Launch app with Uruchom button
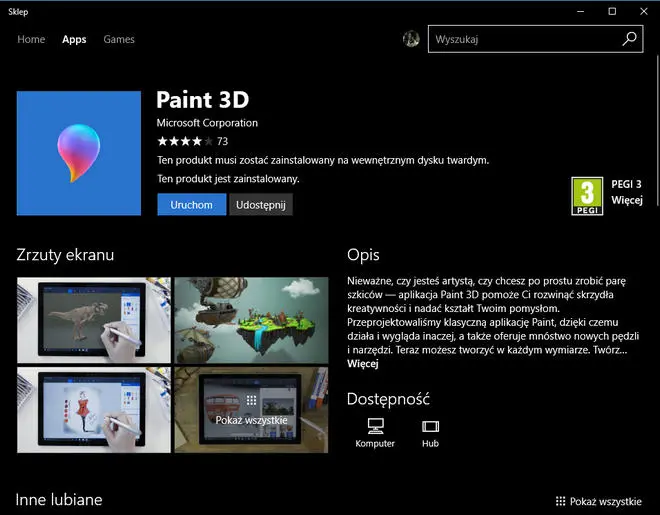The image size is (660, 515). (192, 204)
